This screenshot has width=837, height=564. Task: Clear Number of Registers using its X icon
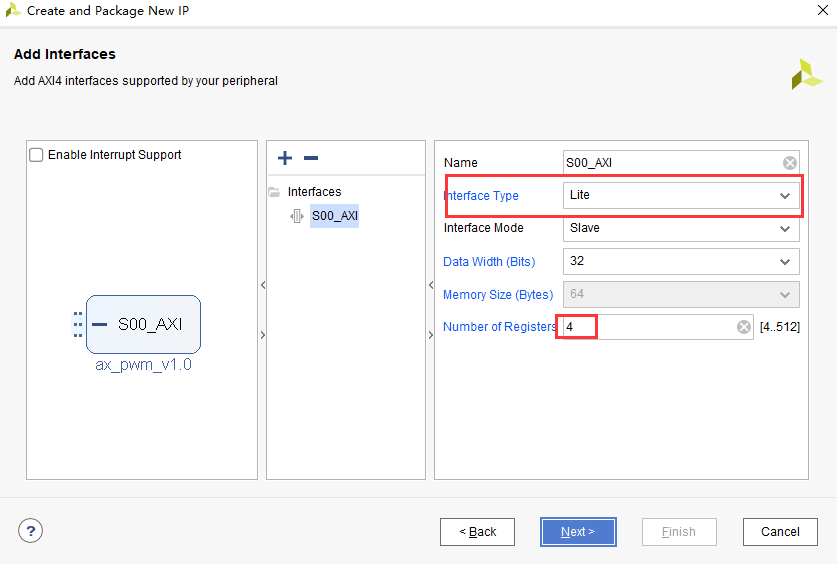[744, 327]
